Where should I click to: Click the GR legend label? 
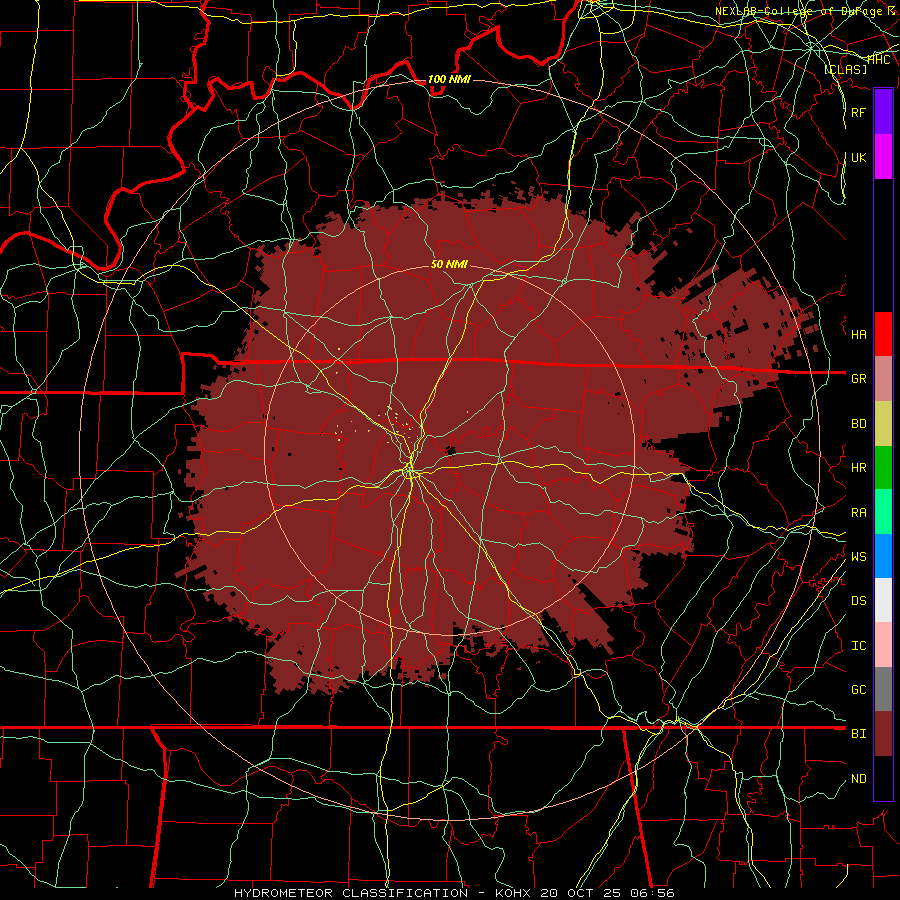[858, 379]
